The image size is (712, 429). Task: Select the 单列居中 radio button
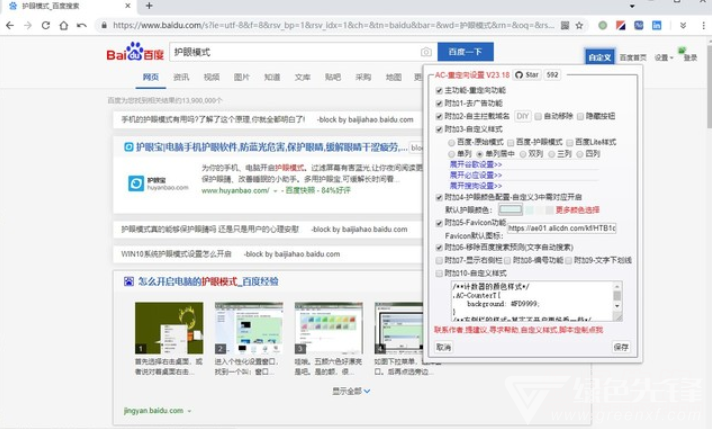(480, 154)
